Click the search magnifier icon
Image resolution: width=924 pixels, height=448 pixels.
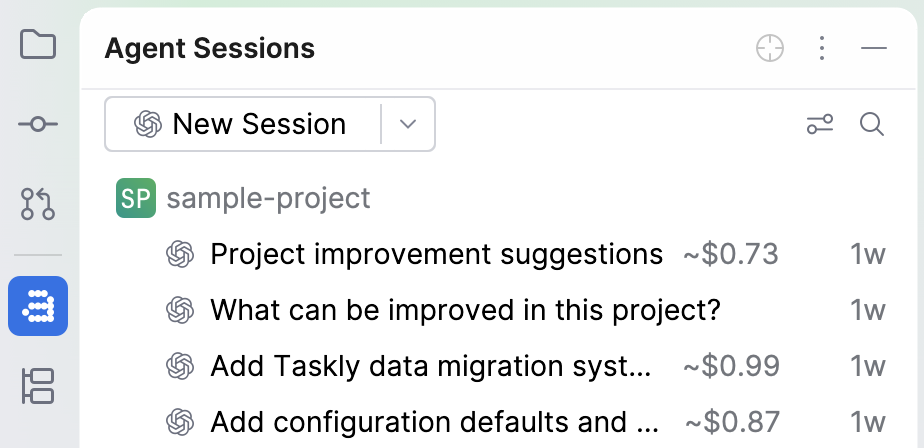tap(872, 124)
